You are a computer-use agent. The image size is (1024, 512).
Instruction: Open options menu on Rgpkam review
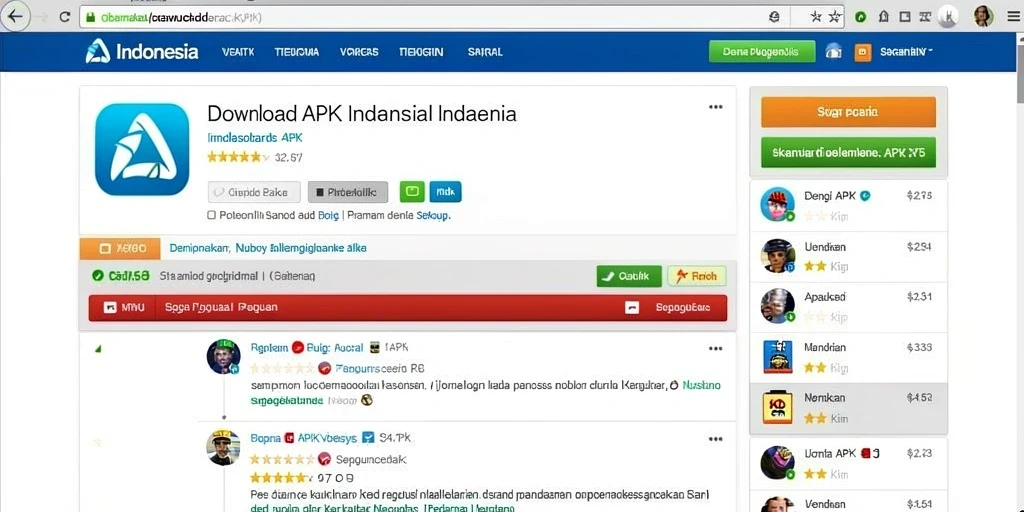click(x=716, y=349)
